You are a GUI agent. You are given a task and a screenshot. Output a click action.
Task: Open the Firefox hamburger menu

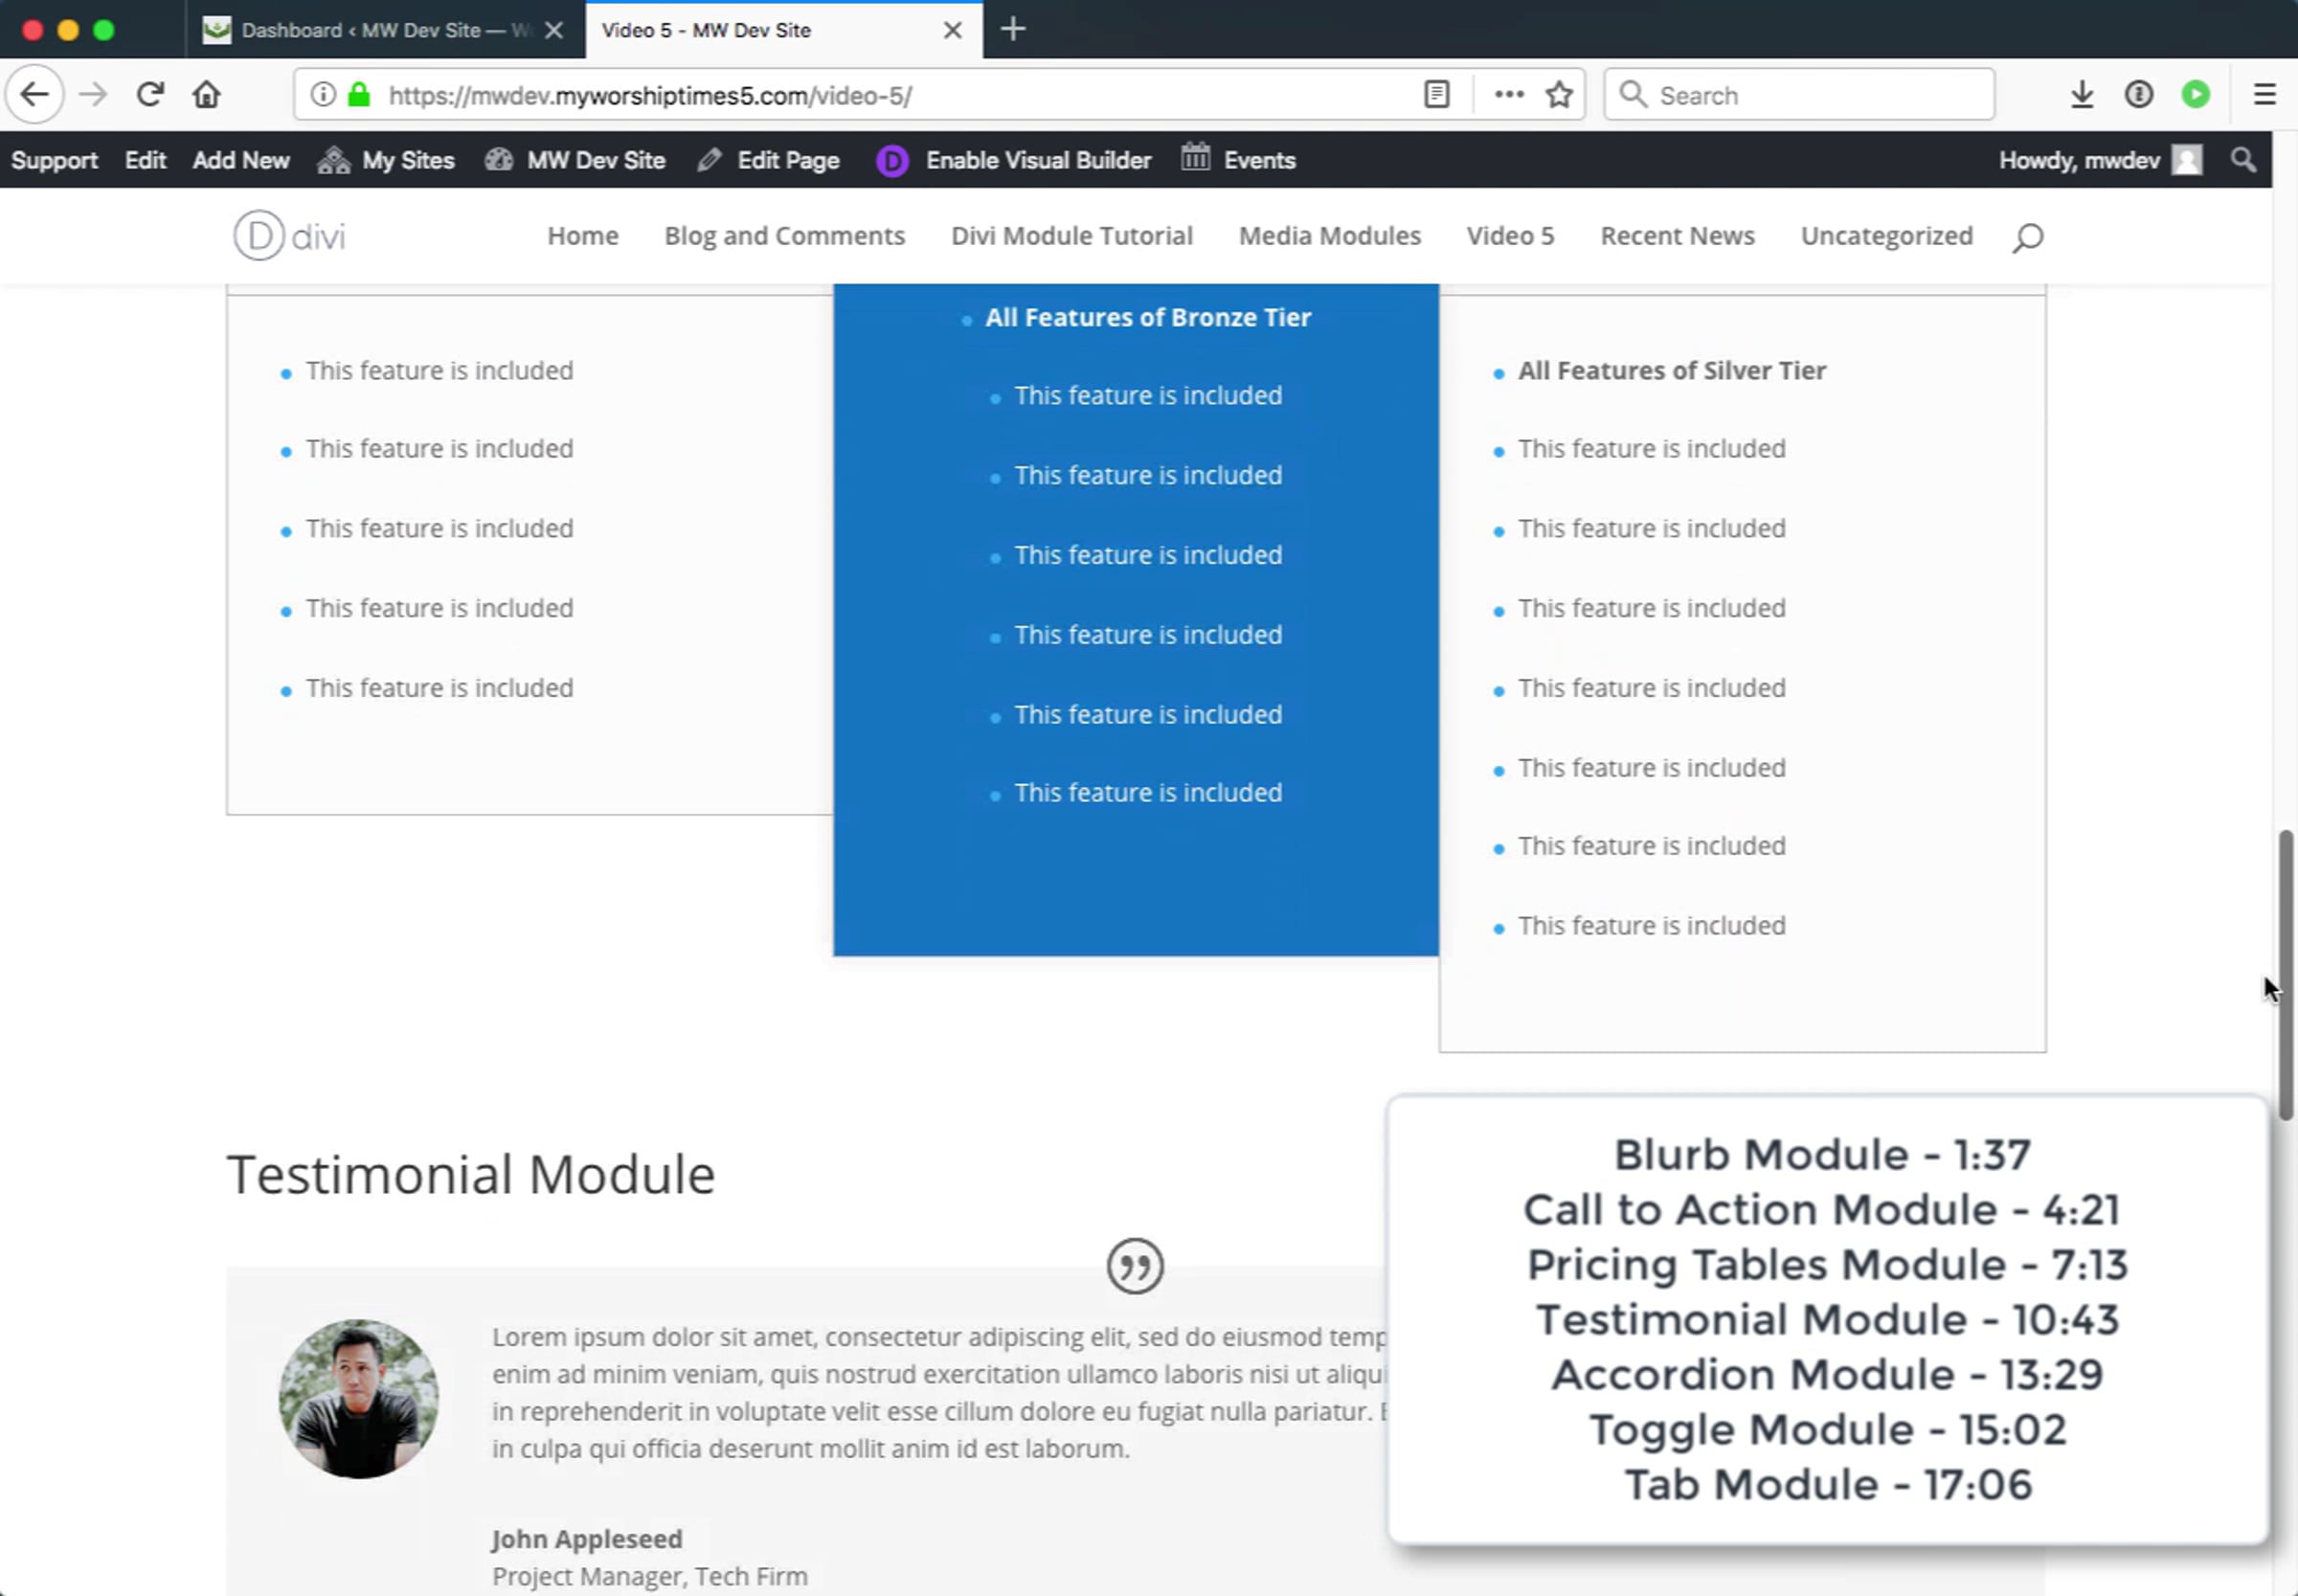pyautogui.click(x=2265, y=95)
